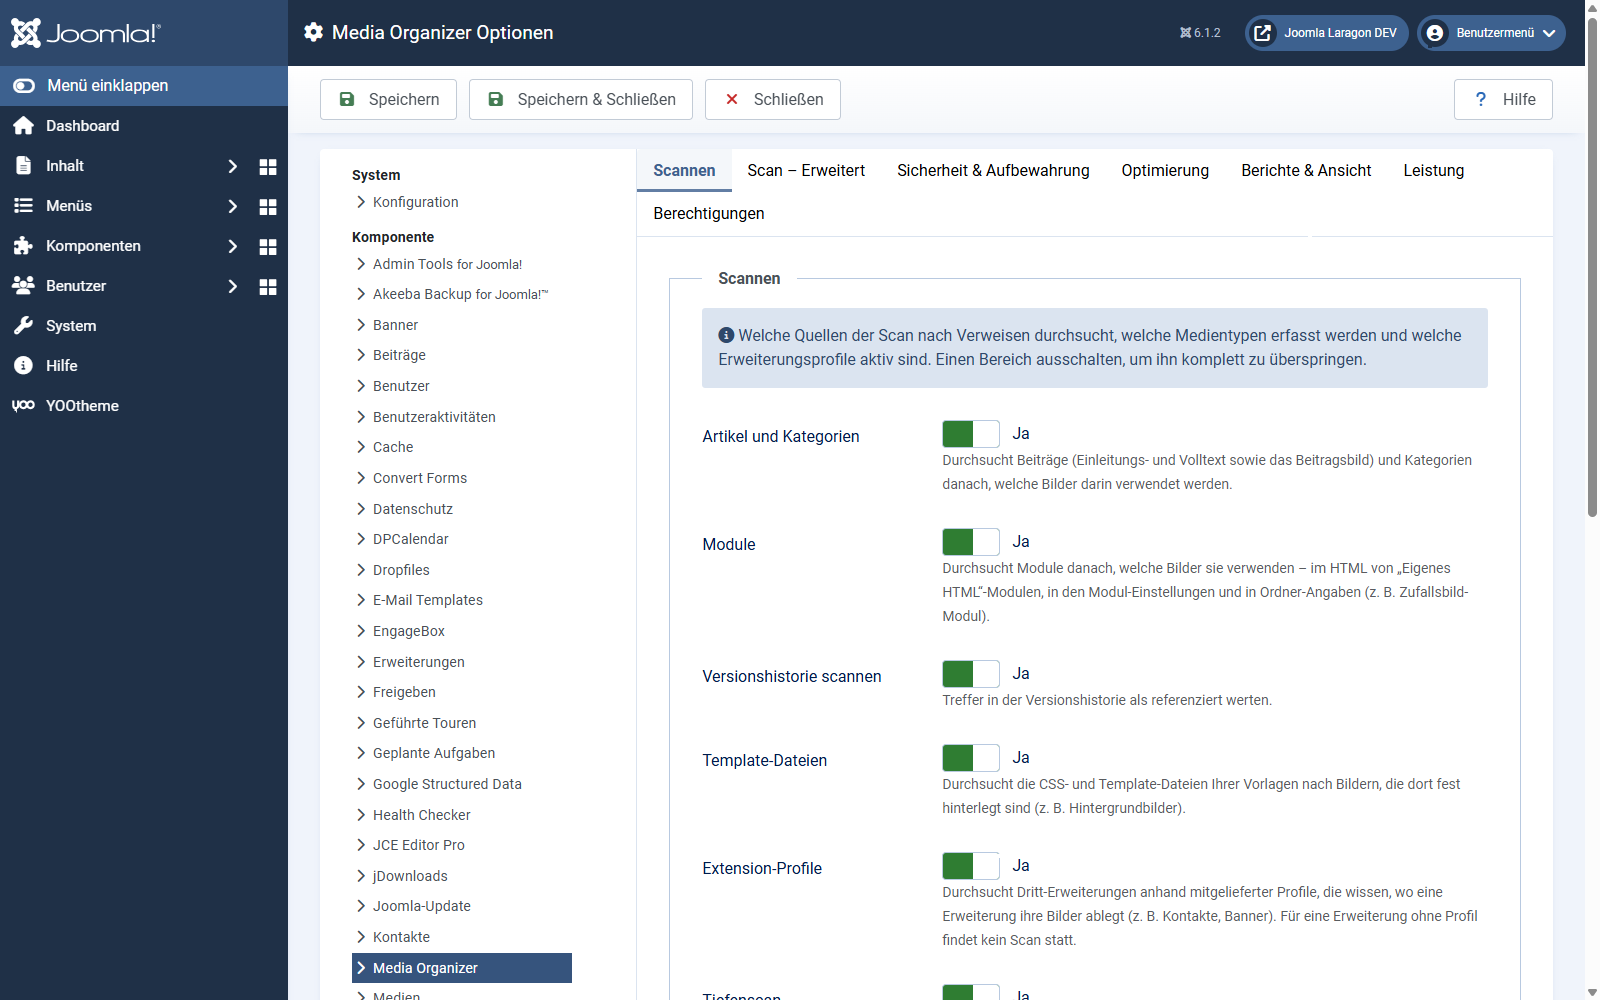The image size is (1600, 1000).
Task: Open the Berechtigungen tab
Action: pyautogui.click(x=709, y=214)
